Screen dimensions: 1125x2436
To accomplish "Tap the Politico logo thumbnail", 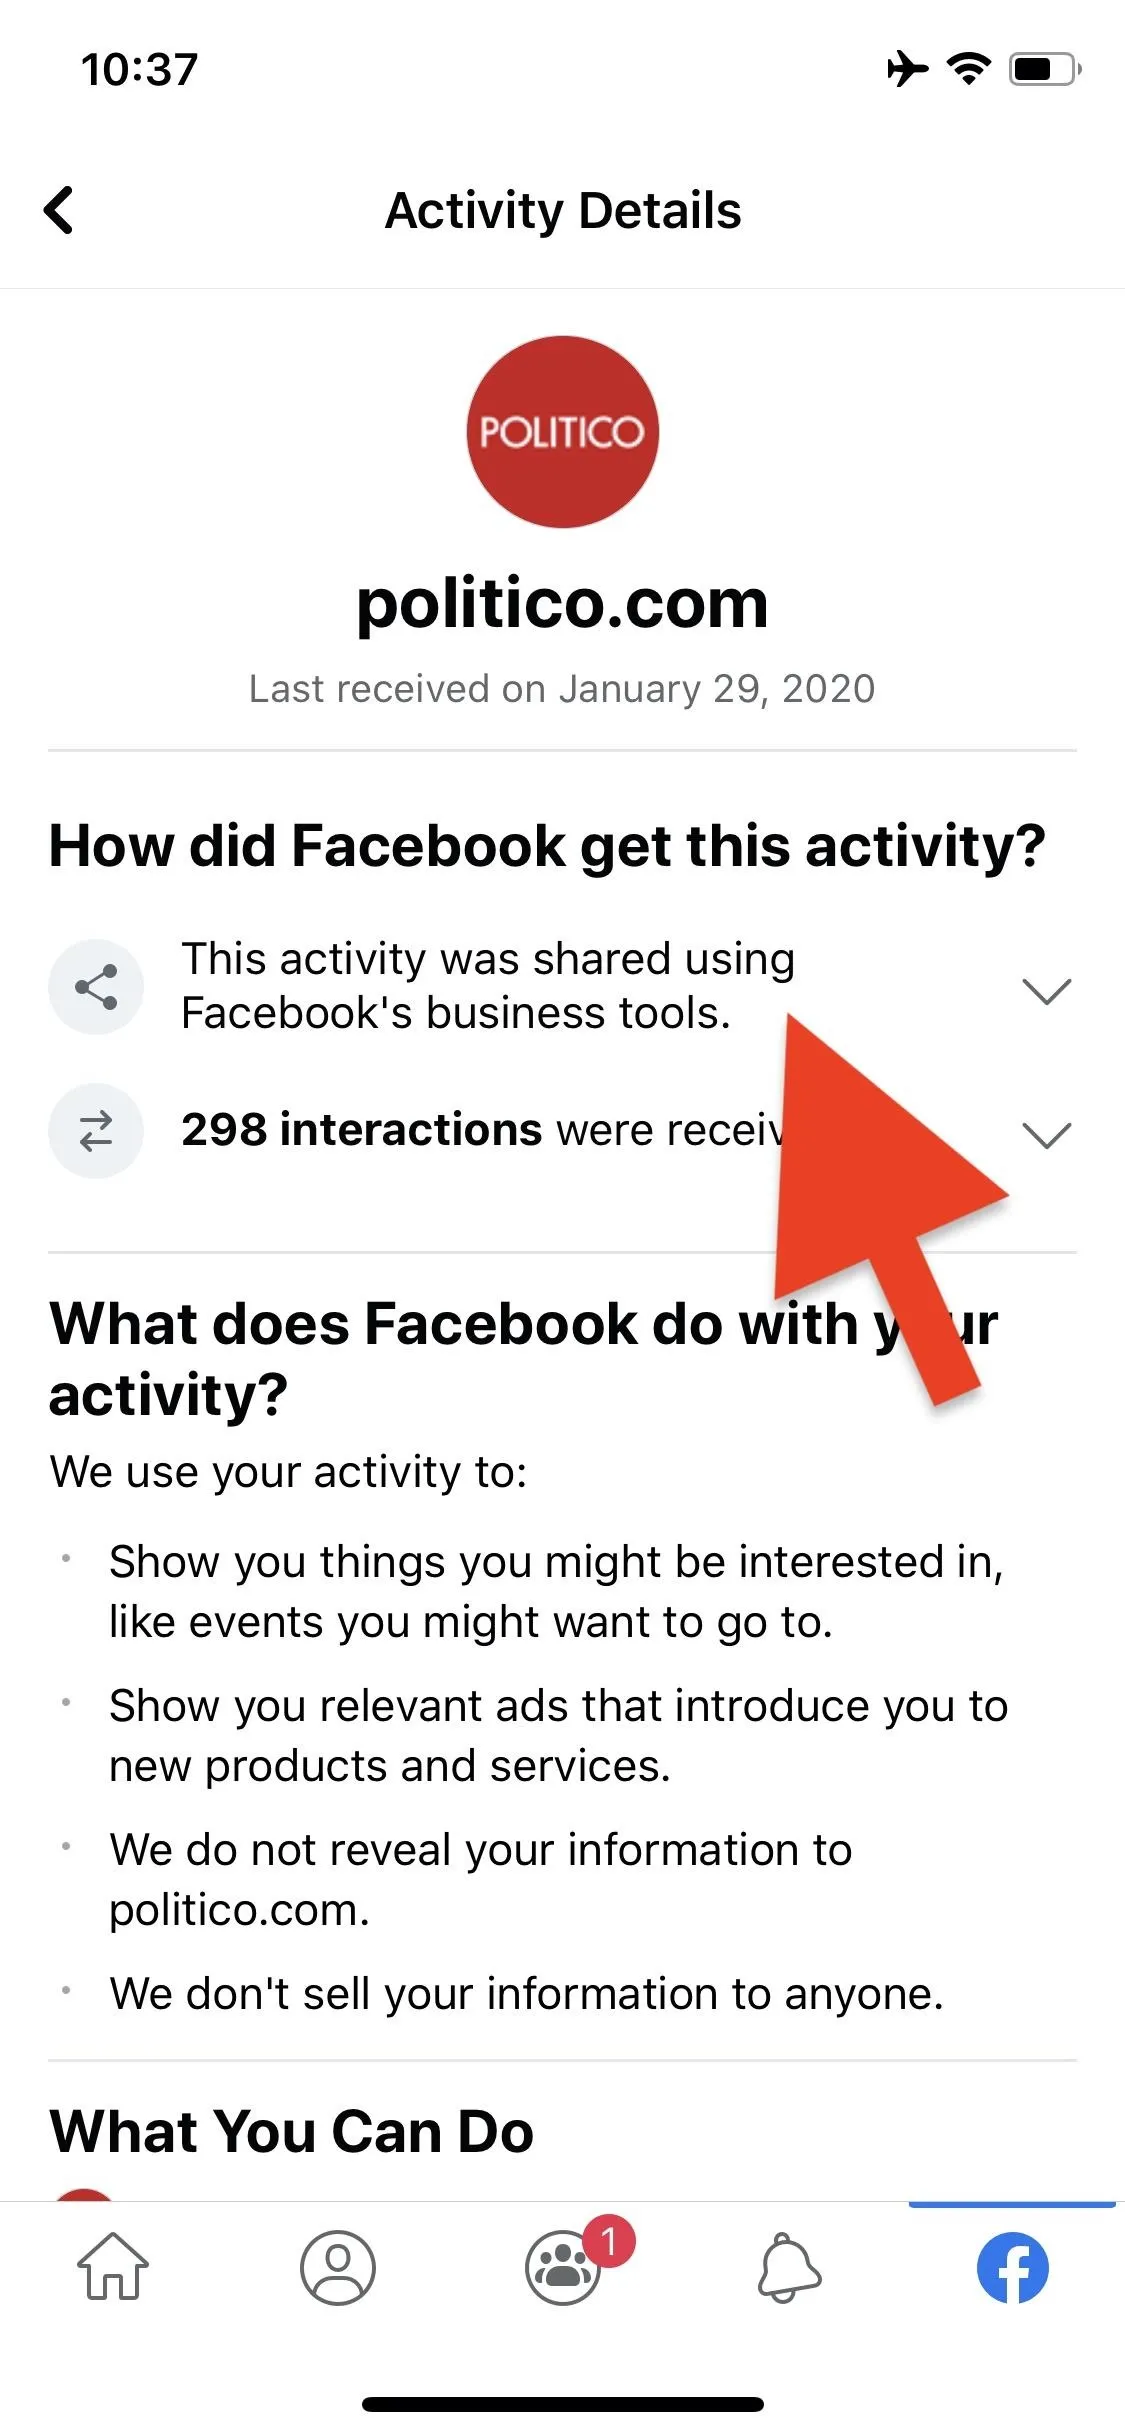I will [x=562, y=432].
